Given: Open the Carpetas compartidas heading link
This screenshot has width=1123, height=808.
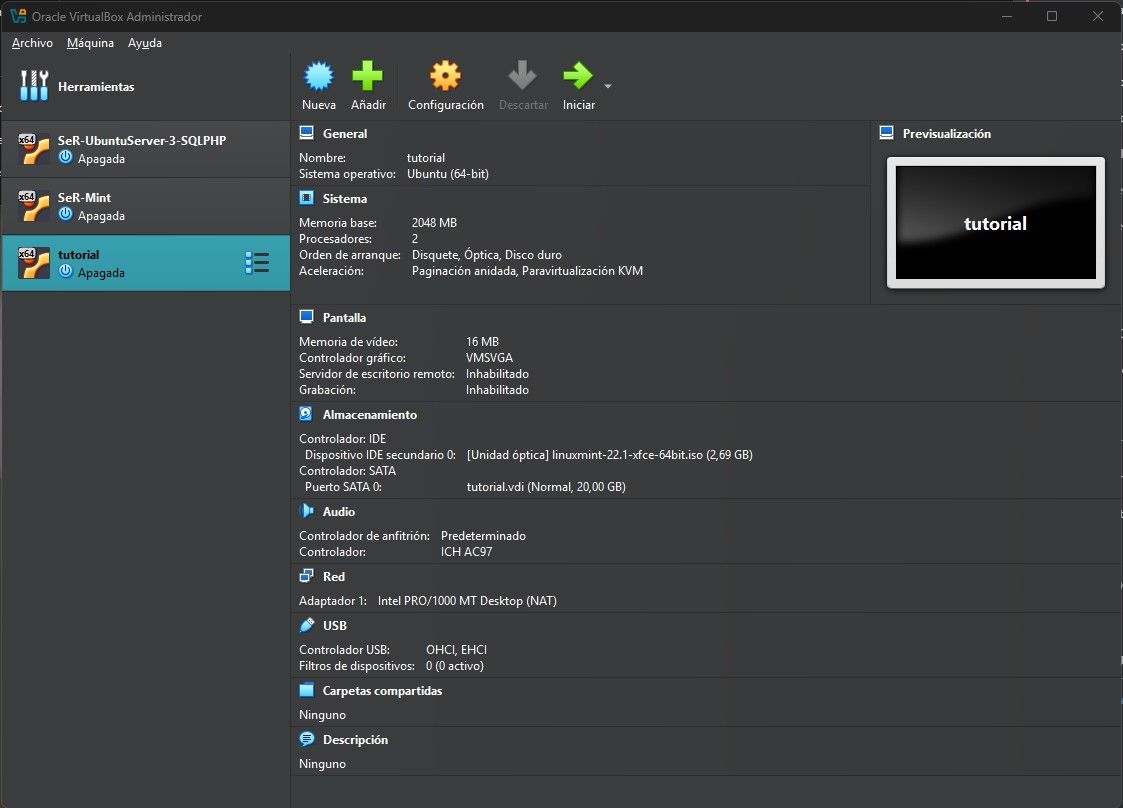Looking at the screenshot, I should (x=382, y=691).
